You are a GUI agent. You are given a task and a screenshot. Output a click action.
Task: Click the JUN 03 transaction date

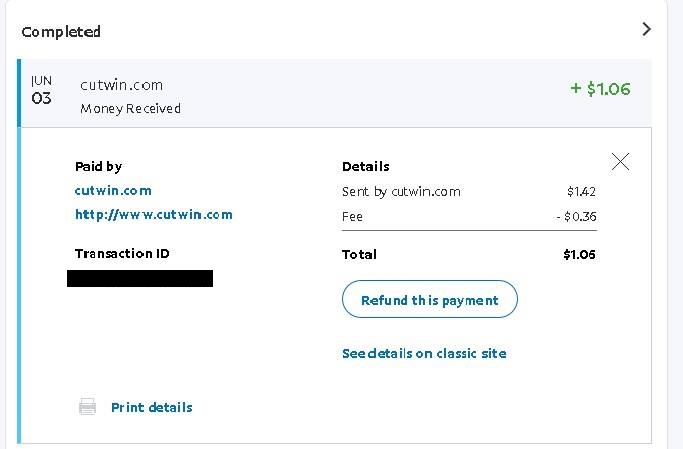pos(41,90)
